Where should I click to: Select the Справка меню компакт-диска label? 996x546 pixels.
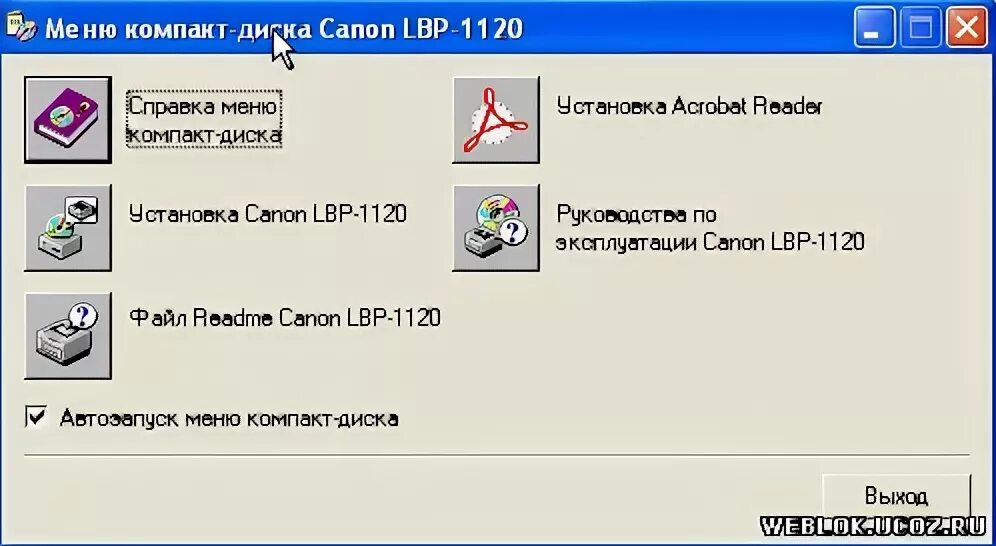pyautogui.click(x=204, y=119)
